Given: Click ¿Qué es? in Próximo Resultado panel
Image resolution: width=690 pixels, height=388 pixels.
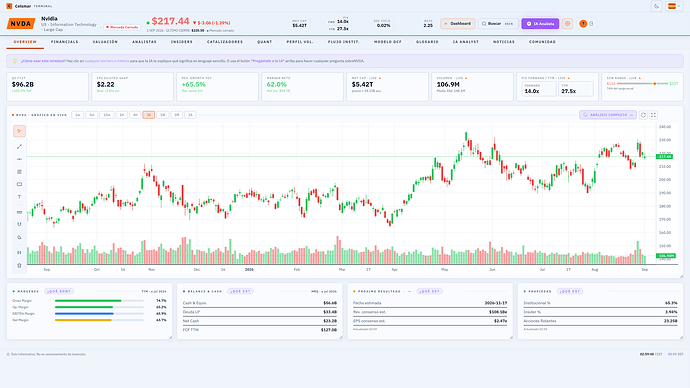Looking at the screenshot, I should click(429, 291).
